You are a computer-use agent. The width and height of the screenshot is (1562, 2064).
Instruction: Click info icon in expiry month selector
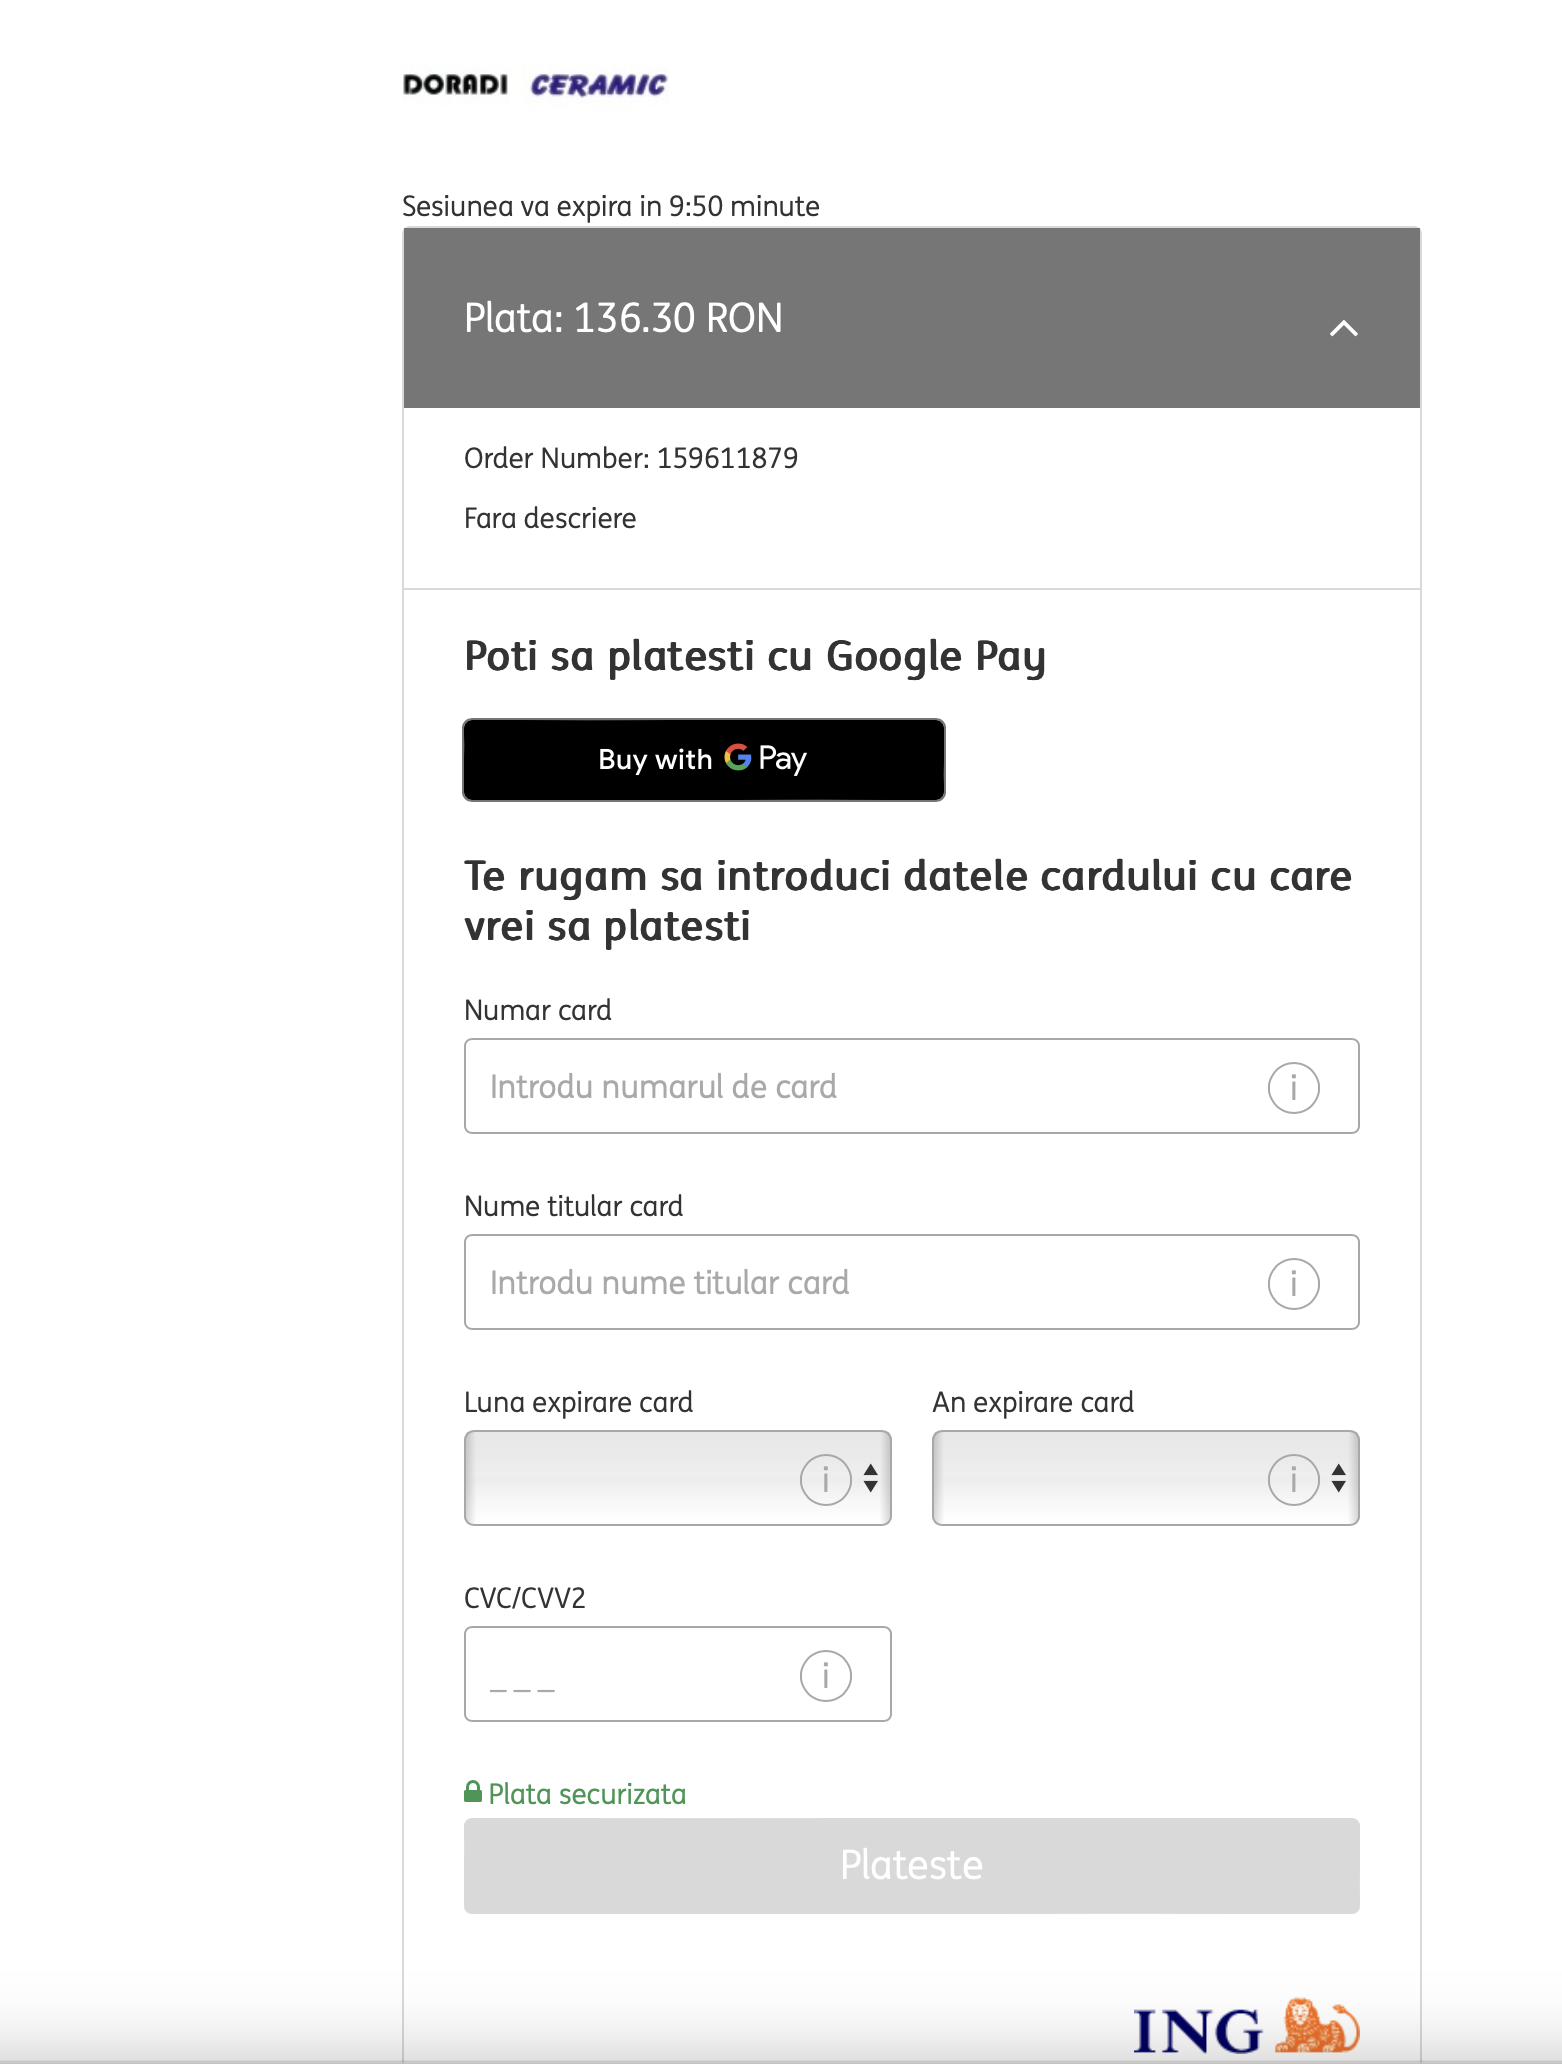825,1479
